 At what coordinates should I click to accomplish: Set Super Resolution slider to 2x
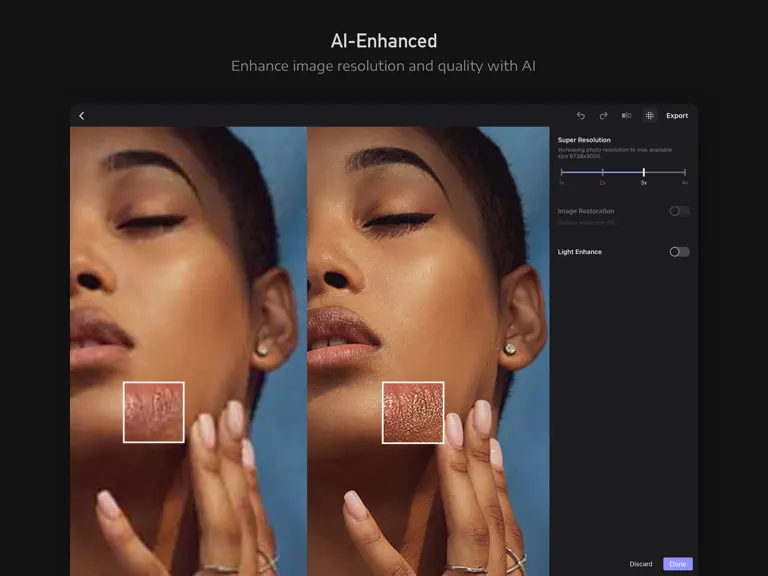(x=602, y=172)
